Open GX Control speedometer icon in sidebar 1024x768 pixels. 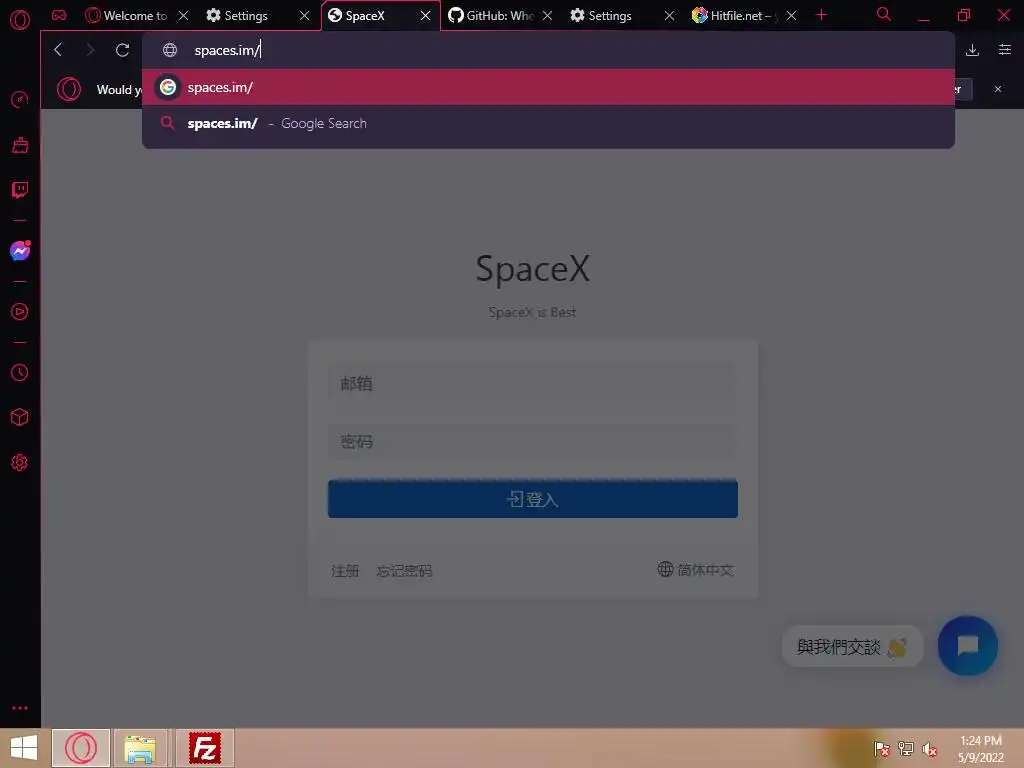point(20,100)
